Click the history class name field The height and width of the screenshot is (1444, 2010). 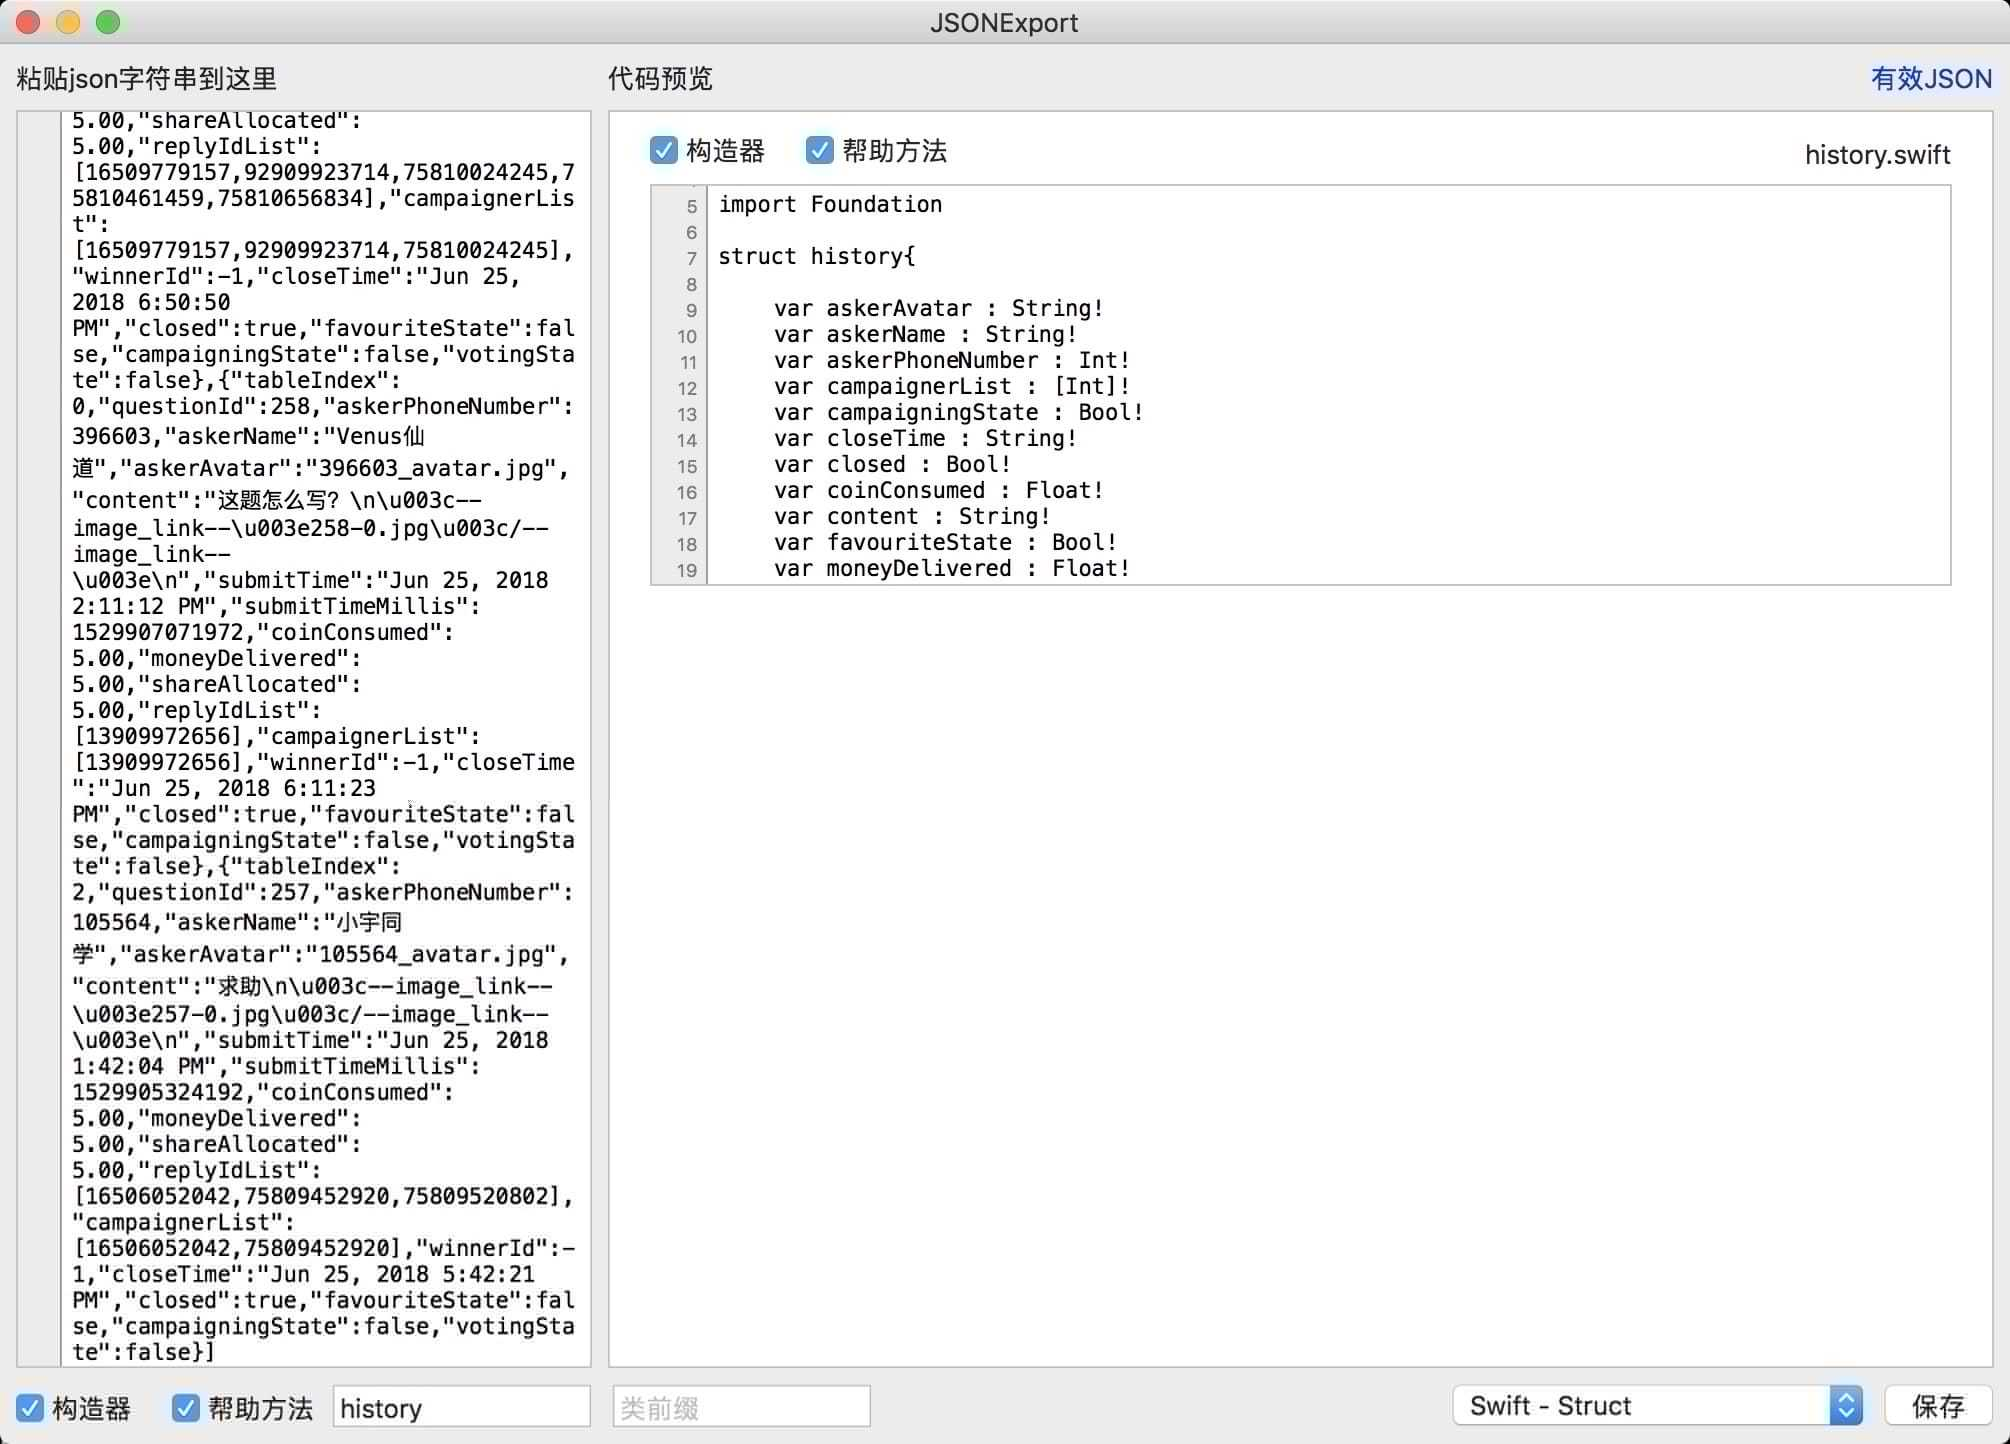click(x=460, y=1408)
